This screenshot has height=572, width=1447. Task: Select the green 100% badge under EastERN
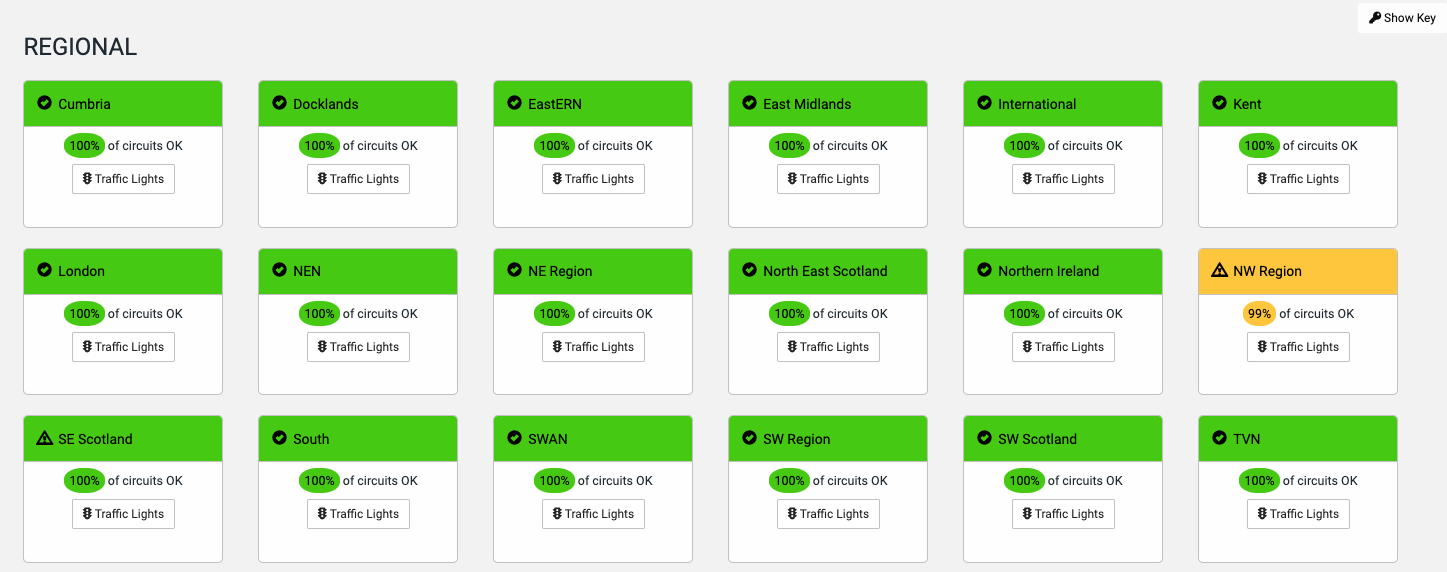point(554,146)
